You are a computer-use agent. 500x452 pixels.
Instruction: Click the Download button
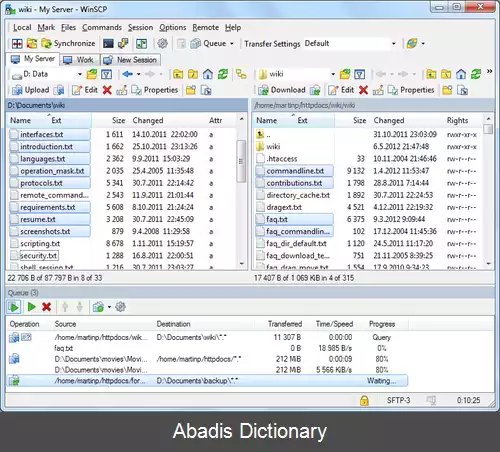[x=282, y=90]
